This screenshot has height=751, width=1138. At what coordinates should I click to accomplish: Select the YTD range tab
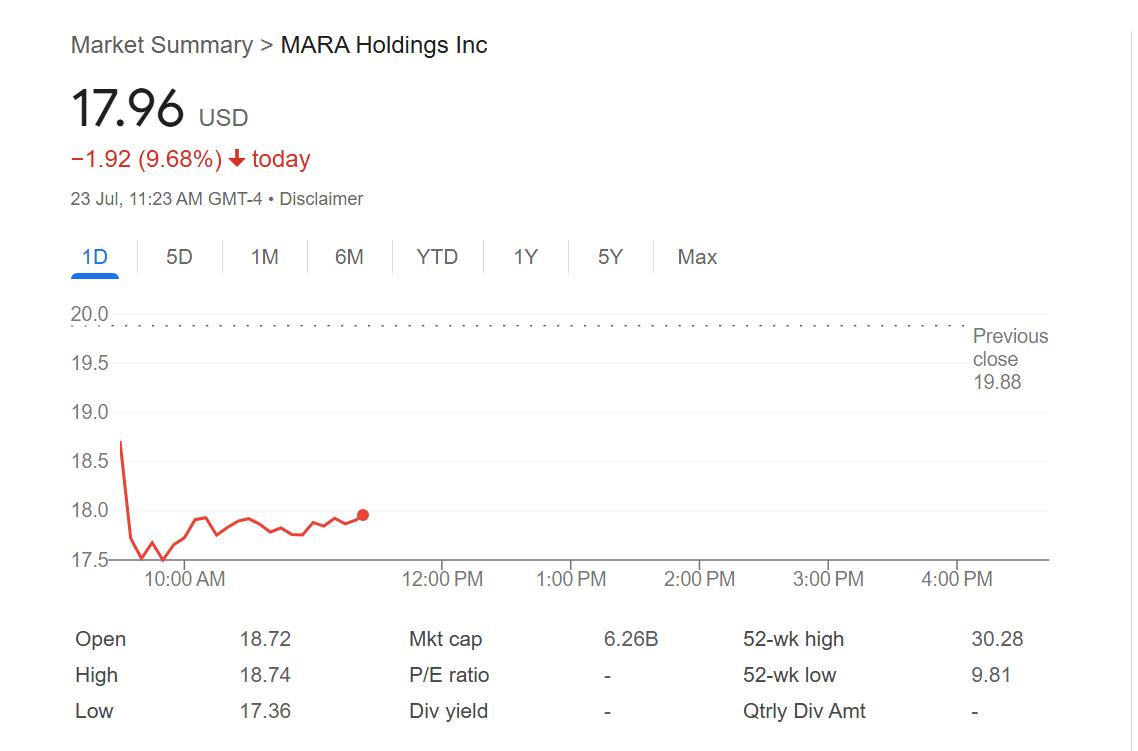tap(437, 257)
